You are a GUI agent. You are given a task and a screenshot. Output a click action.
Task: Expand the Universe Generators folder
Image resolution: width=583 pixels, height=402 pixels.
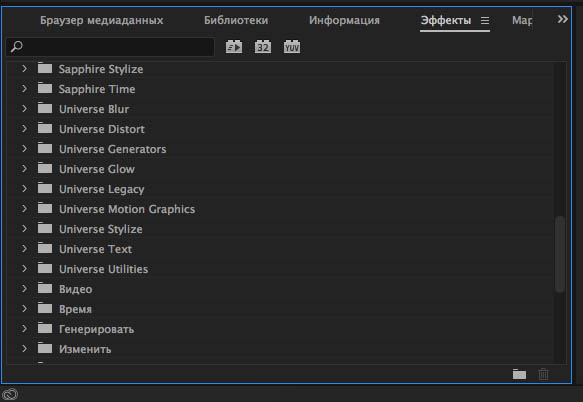(x=24, y=148)
